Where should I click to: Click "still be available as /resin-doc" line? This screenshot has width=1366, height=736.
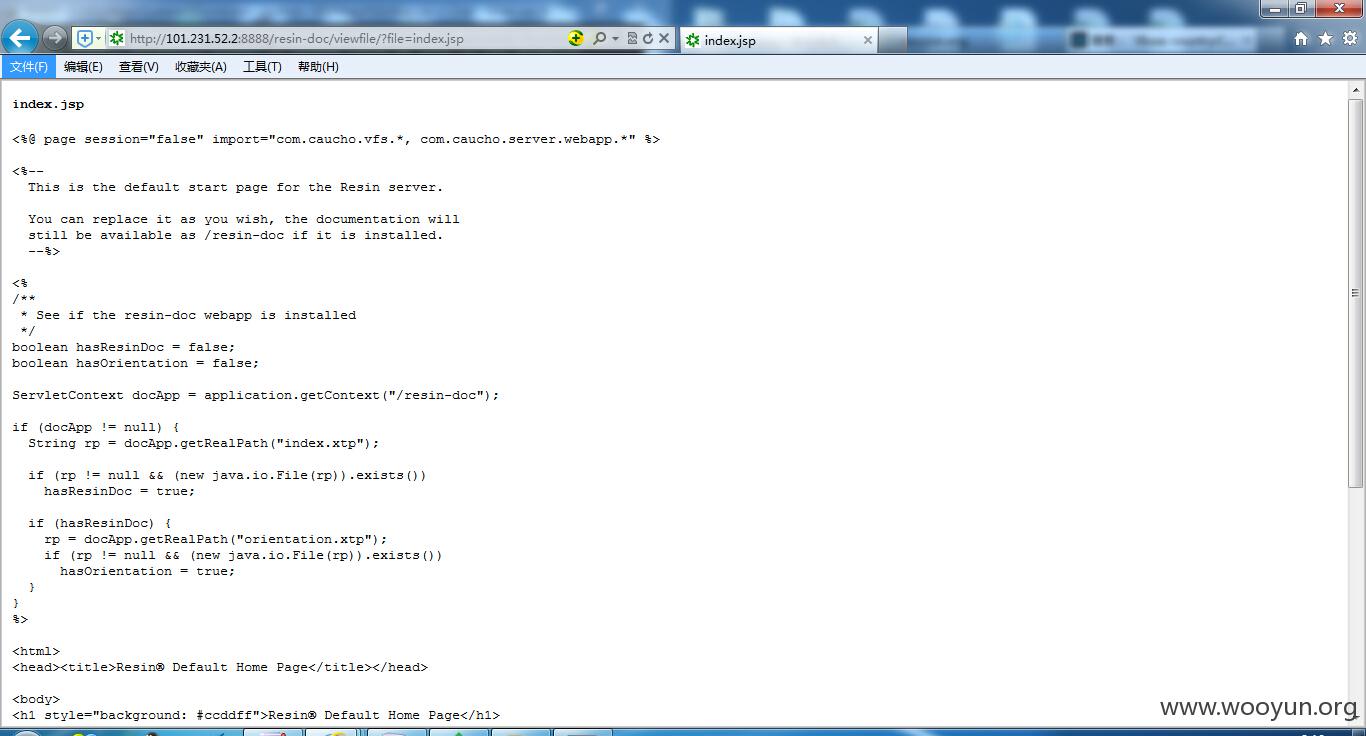click(235, 235)
